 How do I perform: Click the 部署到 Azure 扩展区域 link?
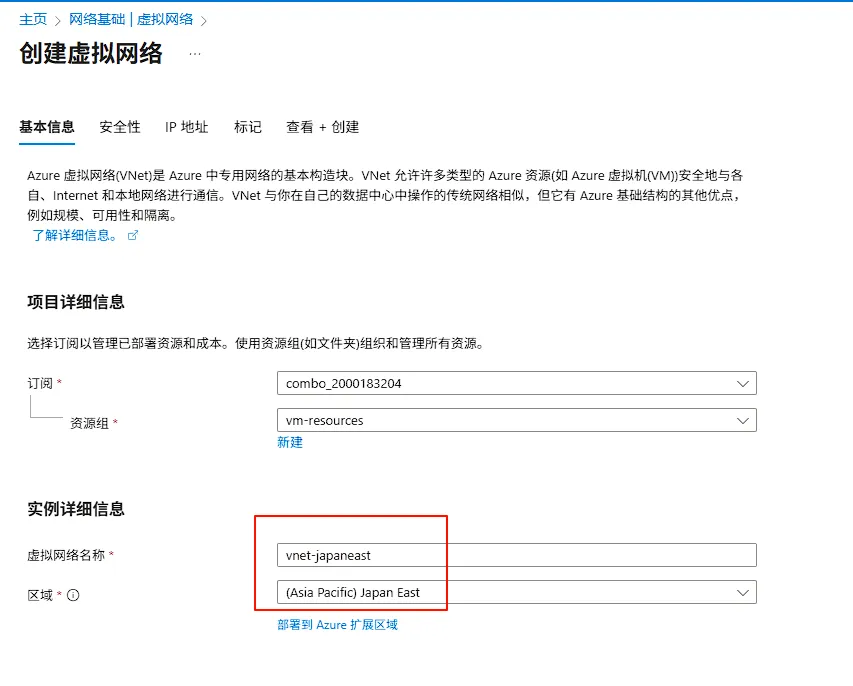(x=337, y=624)
